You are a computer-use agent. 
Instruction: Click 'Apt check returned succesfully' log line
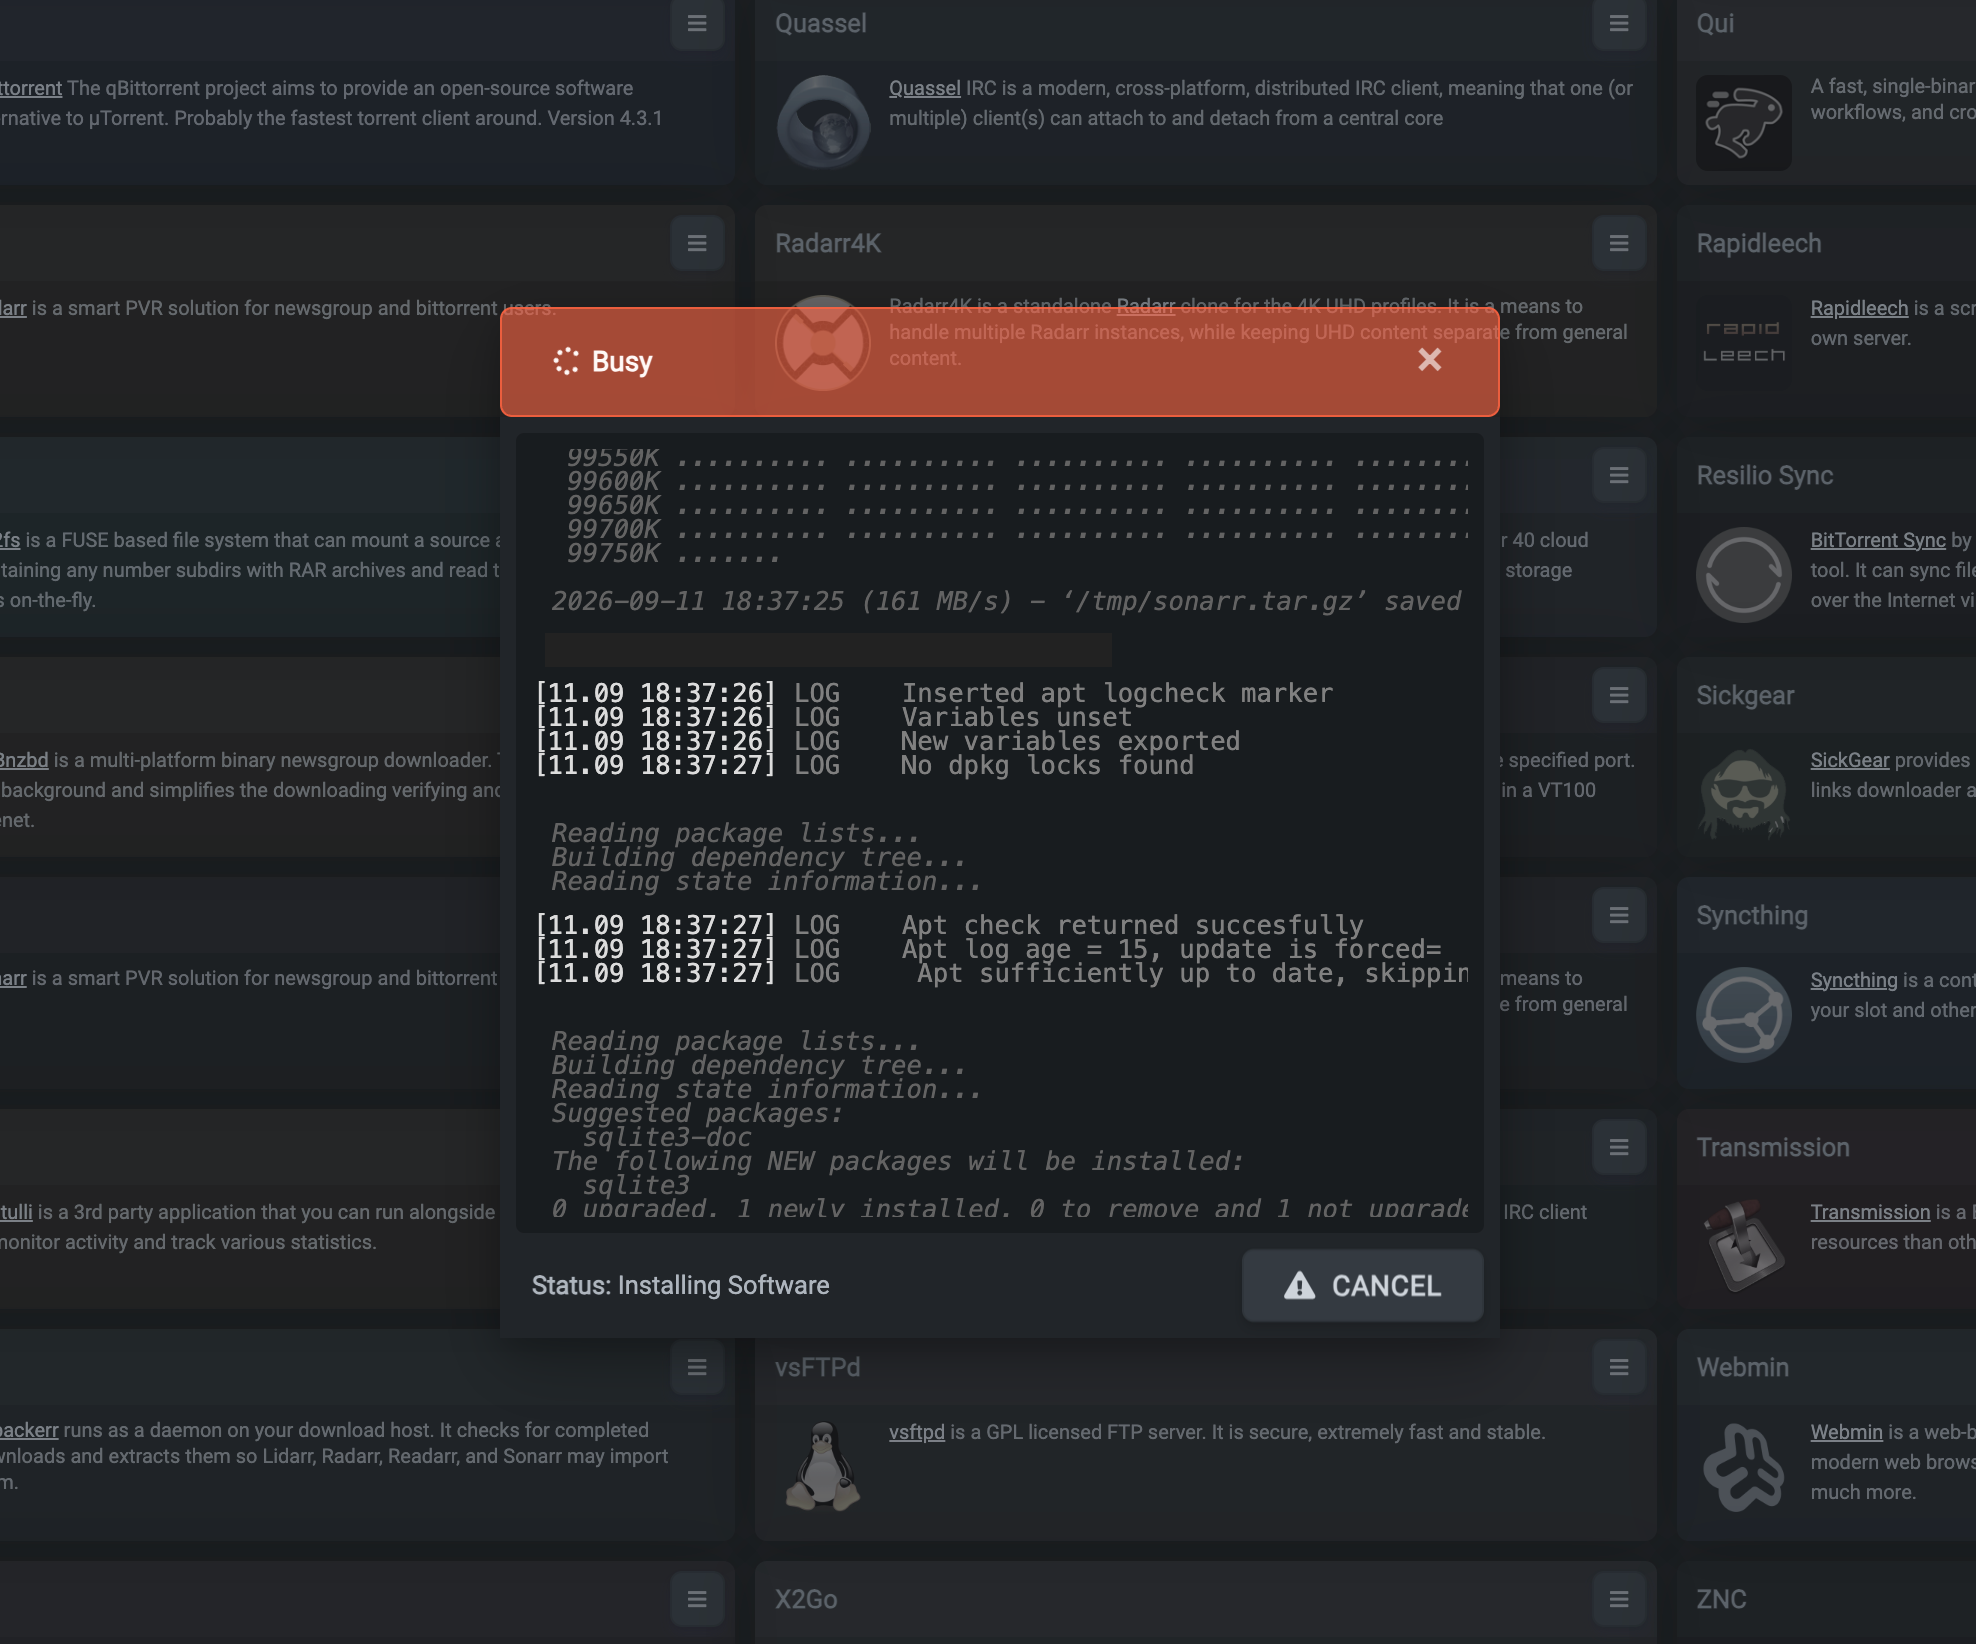pyautogui.click(x=949, y=925)
